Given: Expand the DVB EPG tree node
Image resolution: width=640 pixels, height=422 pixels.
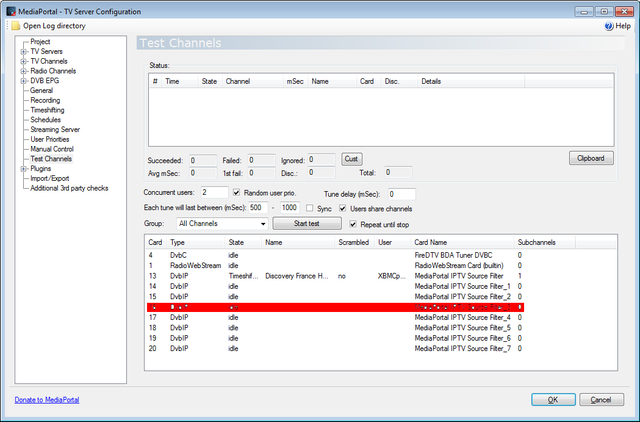Looking at the screenshot, I should pos(23,81).
